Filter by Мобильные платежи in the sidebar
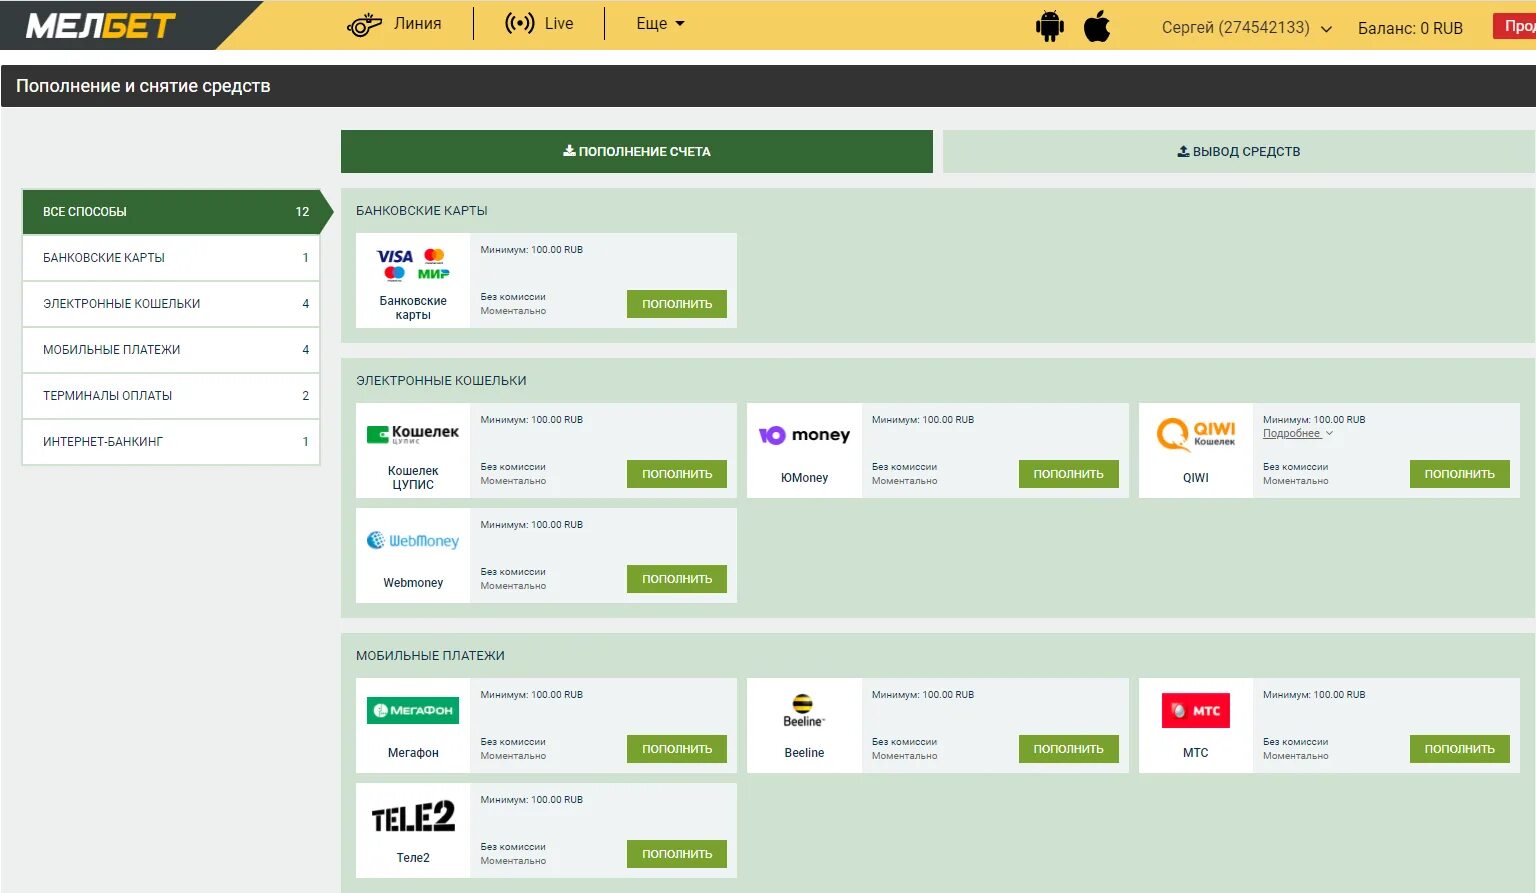The image size is (1536, 893). tap(171, 350)
